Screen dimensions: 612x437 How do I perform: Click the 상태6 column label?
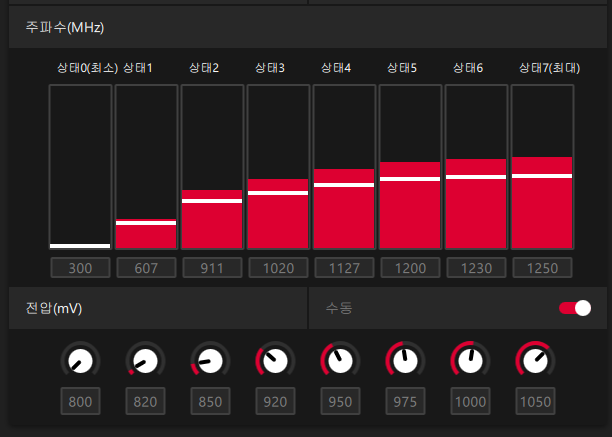[468, 68]
